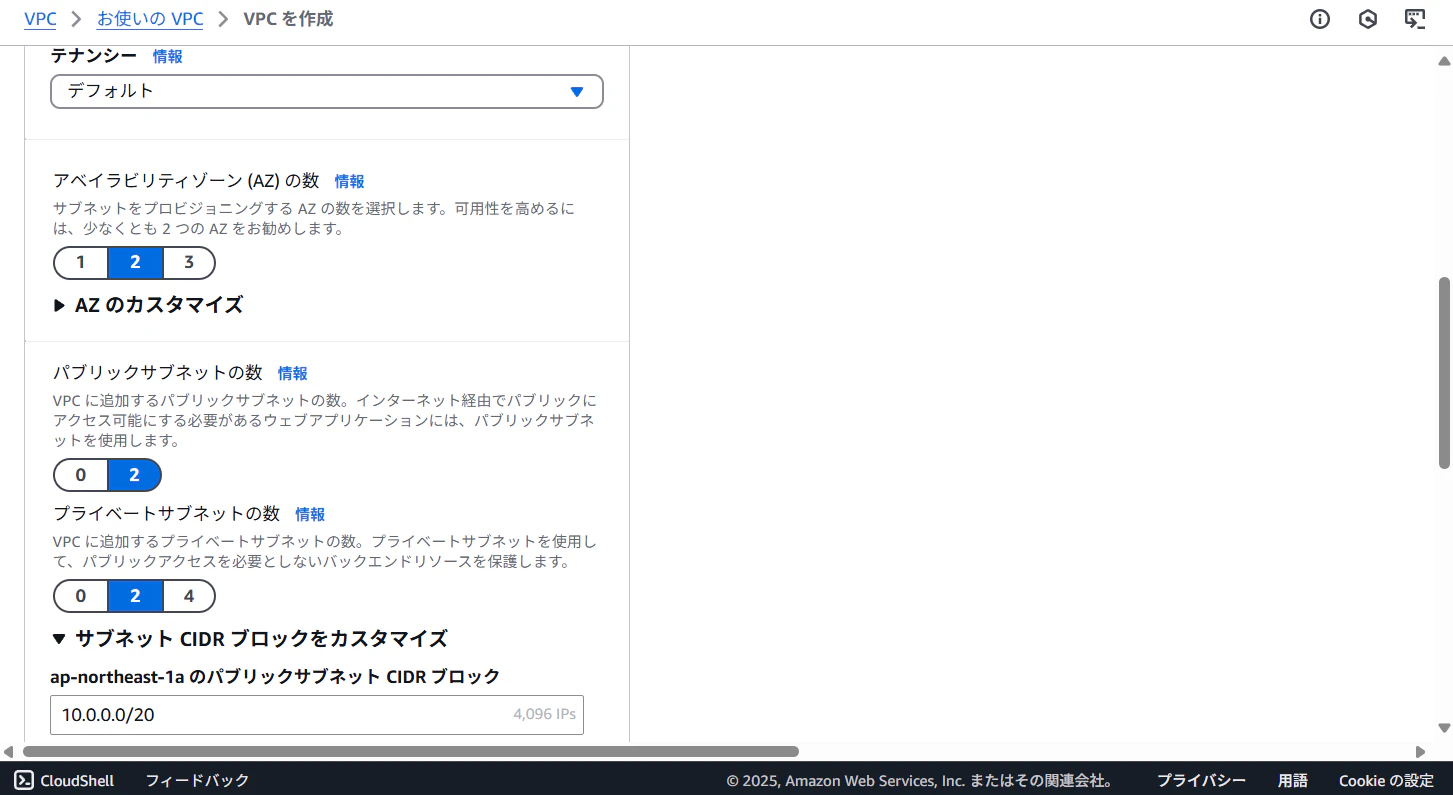The height and width of the screenshot is (795, 1453).
Task: Click the scroll up arrow at right
Action: coord(1444,61)
